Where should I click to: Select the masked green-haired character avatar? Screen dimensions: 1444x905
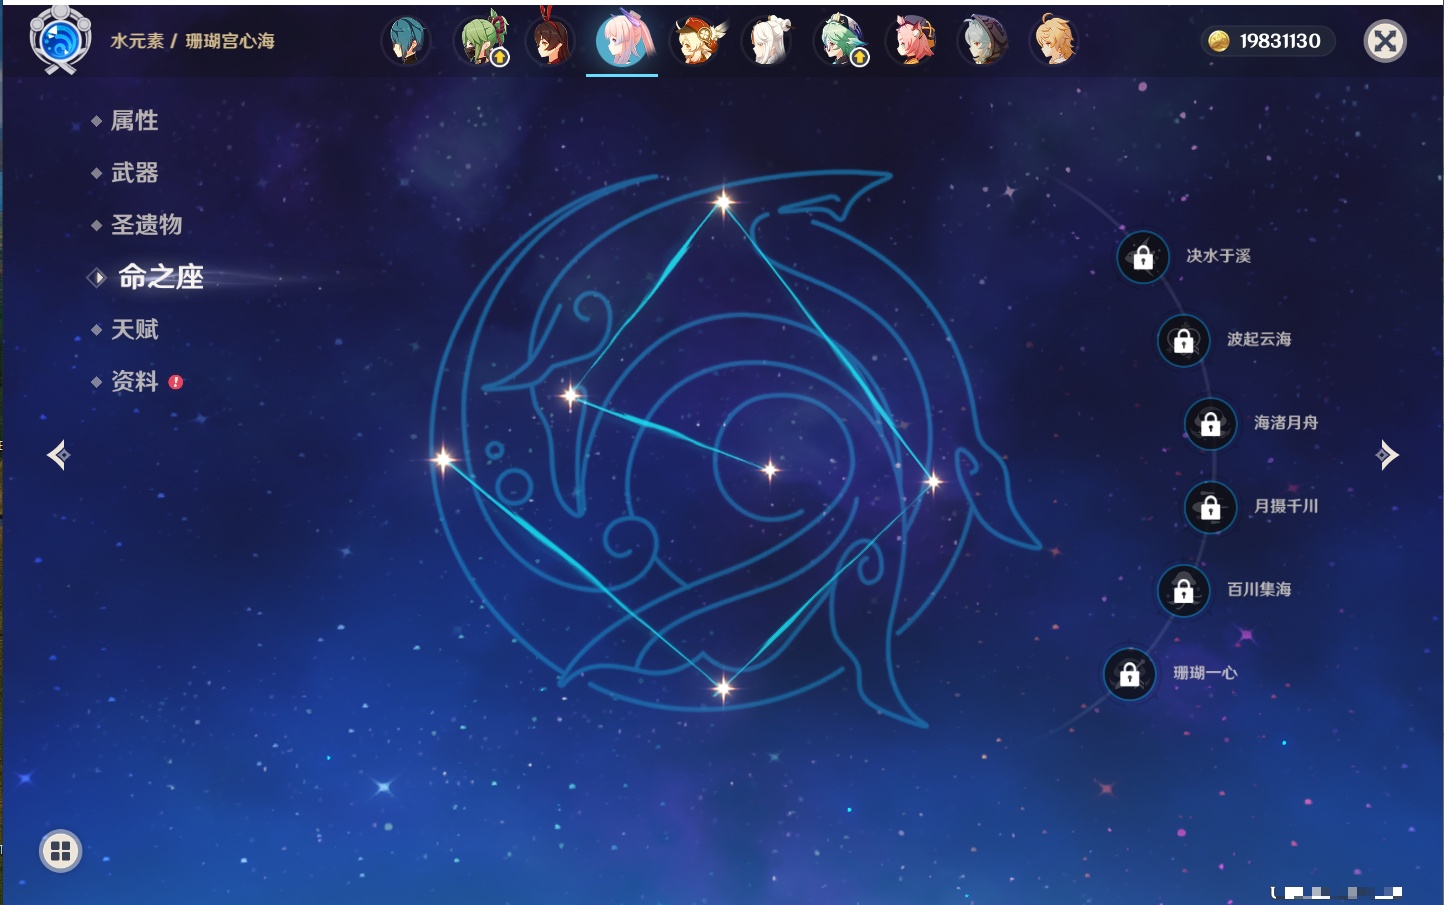pos(483,40)
